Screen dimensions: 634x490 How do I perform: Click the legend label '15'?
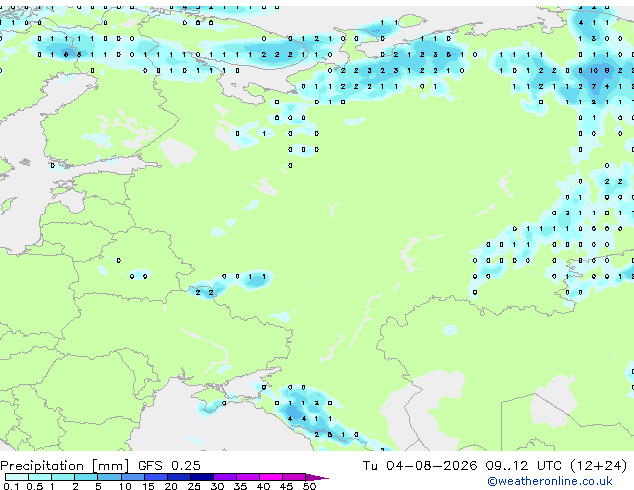point(148,486)
